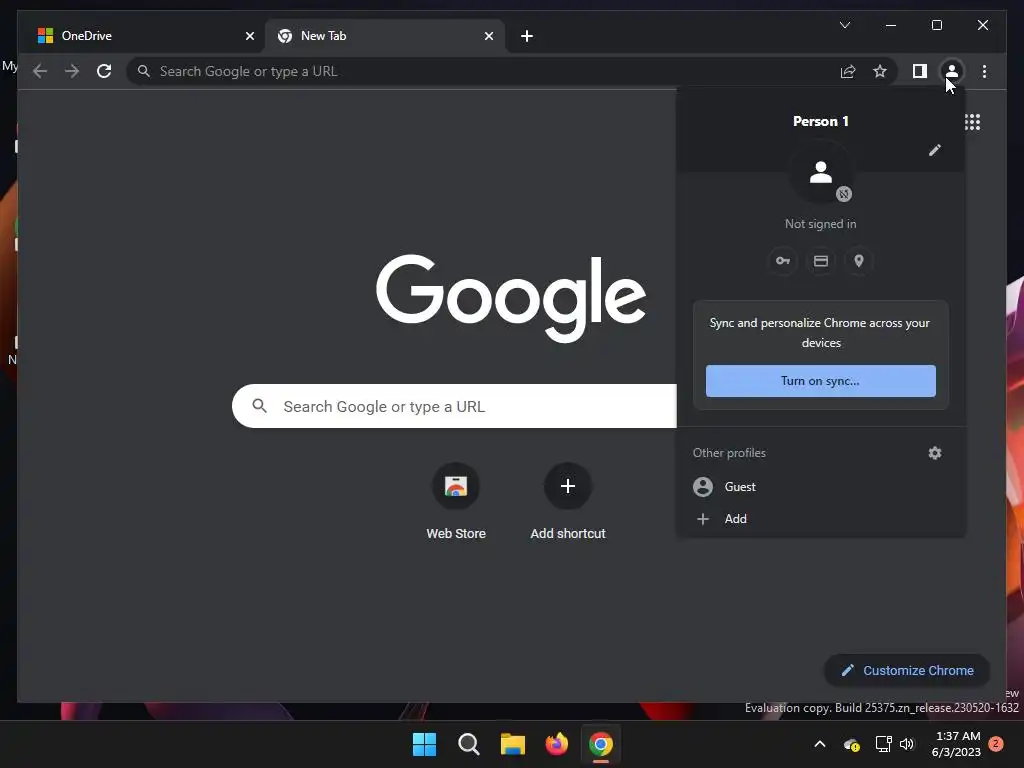Click Chrome icon in taskbar
The width and height of the screenshot is (1024, 768).
tap(601, 744)
